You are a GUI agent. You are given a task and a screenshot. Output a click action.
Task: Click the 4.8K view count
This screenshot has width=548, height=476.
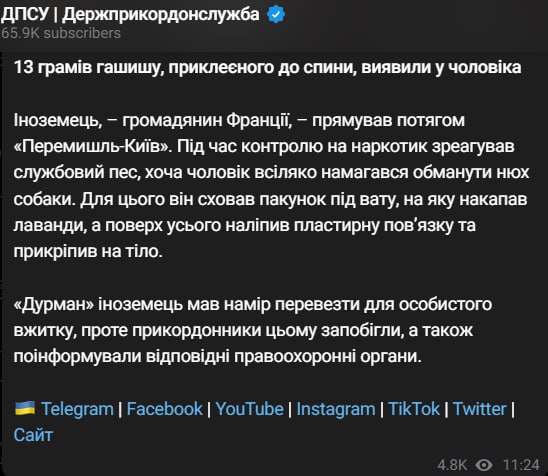pos(452,465)
